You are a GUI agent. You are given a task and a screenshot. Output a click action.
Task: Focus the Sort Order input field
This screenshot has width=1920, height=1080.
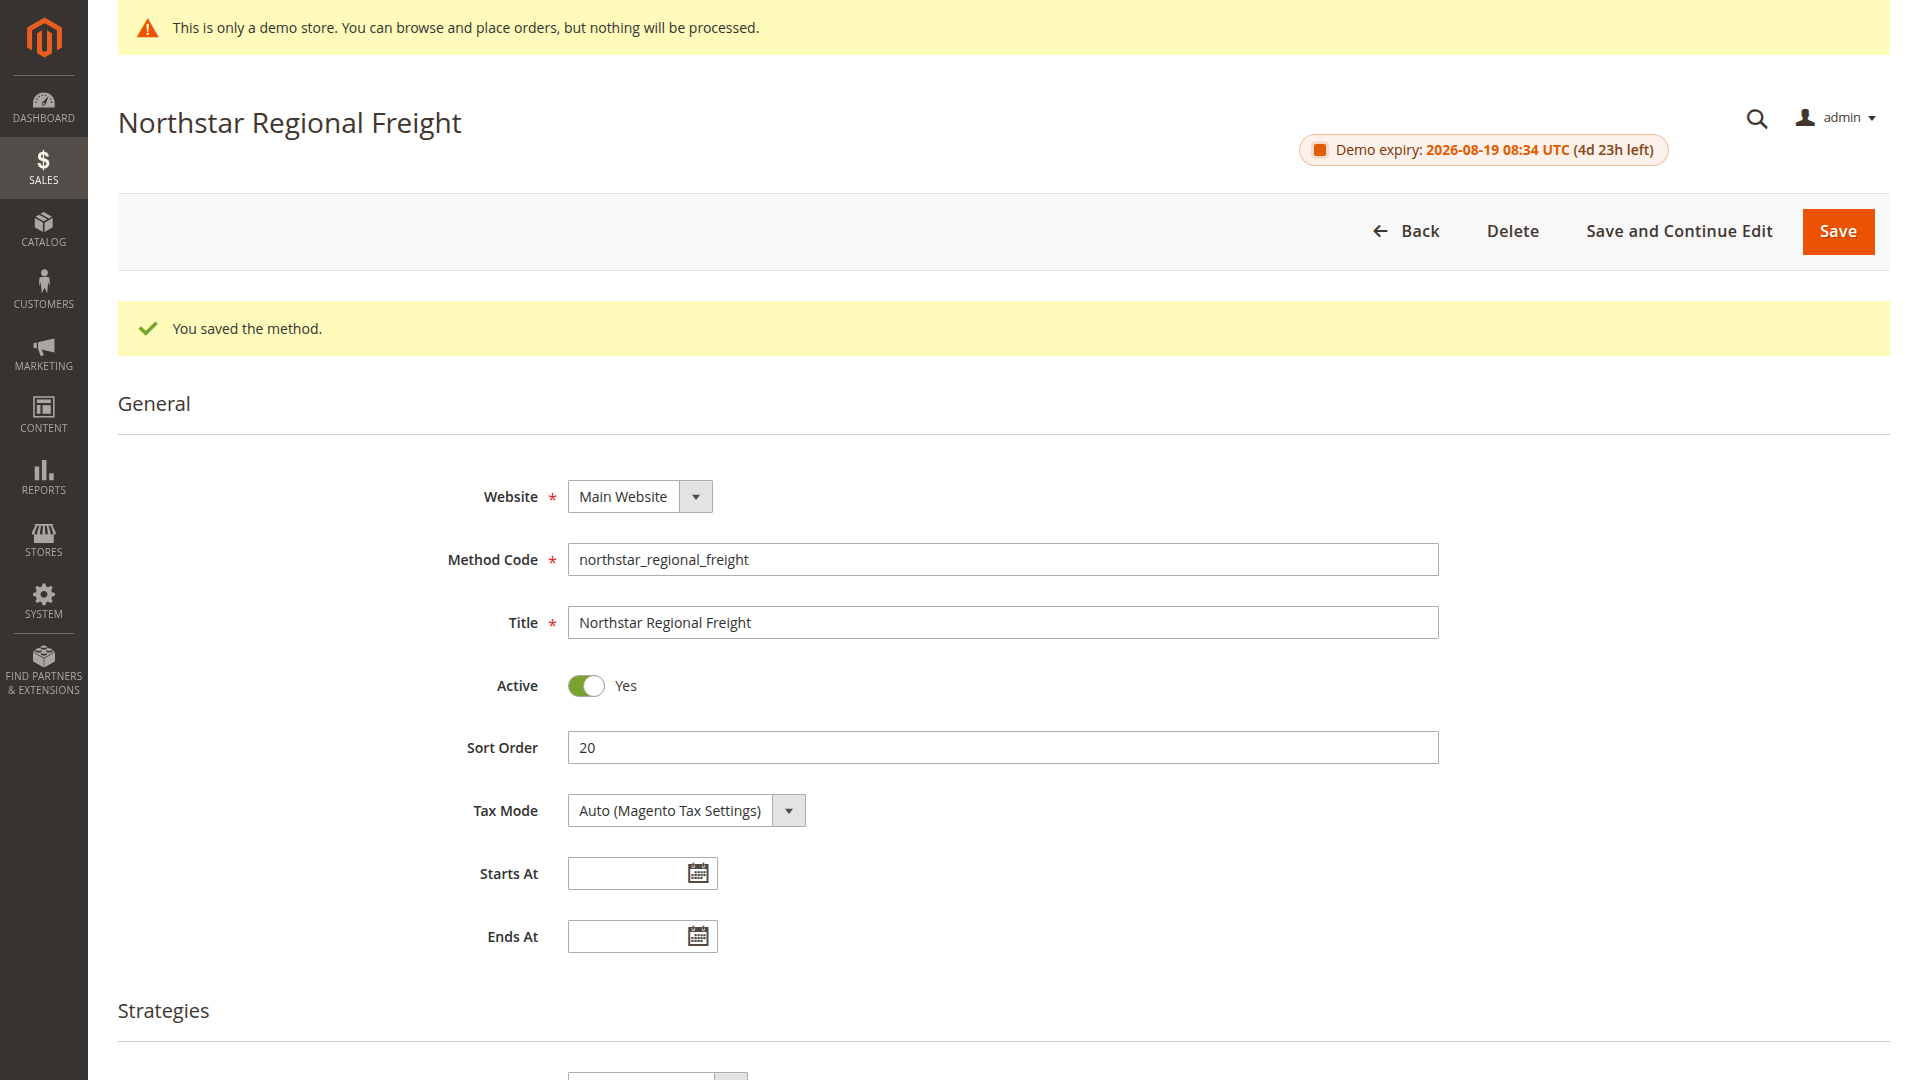(1003, 748)
